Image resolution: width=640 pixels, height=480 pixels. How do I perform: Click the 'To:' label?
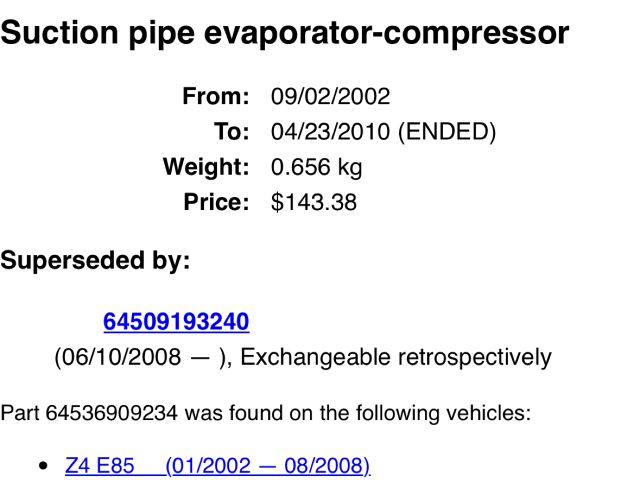tap(231, 132)
